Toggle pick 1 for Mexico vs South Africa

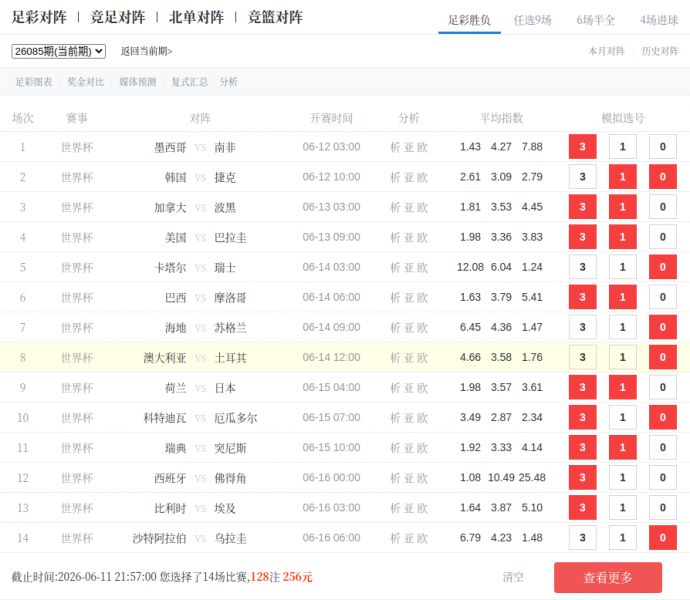click(x=623, y=147)
